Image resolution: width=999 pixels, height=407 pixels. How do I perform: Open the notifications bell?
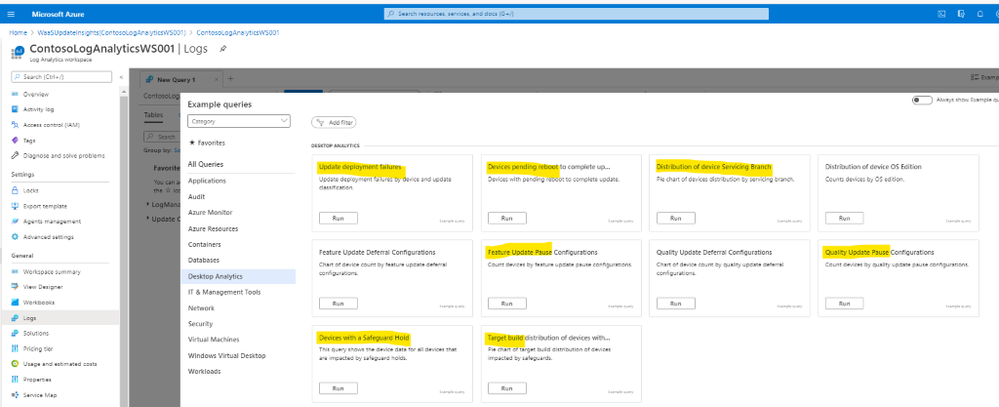click(x=980, y=14)
